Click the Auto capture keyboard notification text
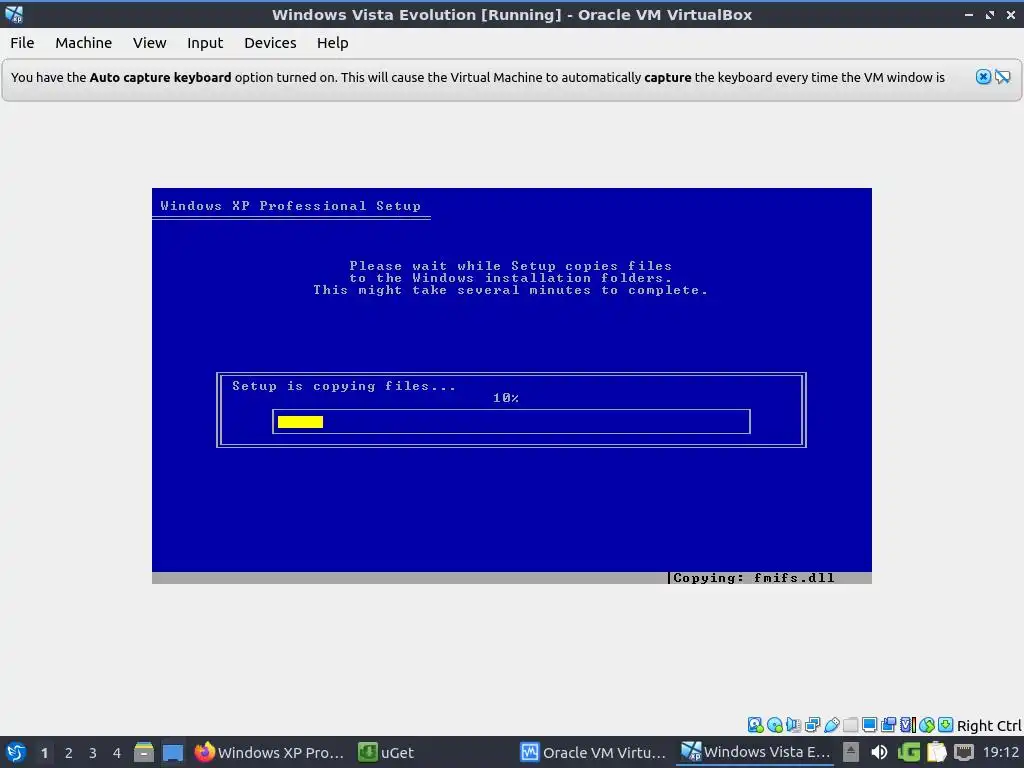 [477, 77]
